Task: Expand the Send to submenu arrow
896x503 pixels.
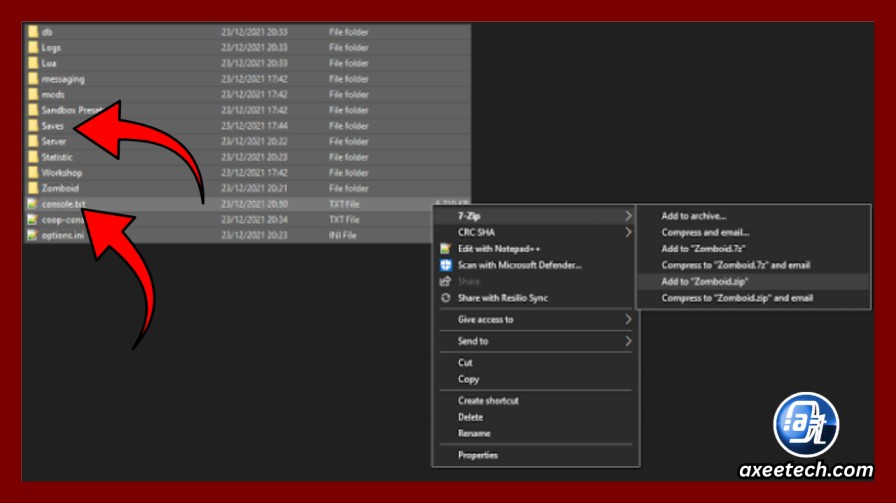Action: 628,341
